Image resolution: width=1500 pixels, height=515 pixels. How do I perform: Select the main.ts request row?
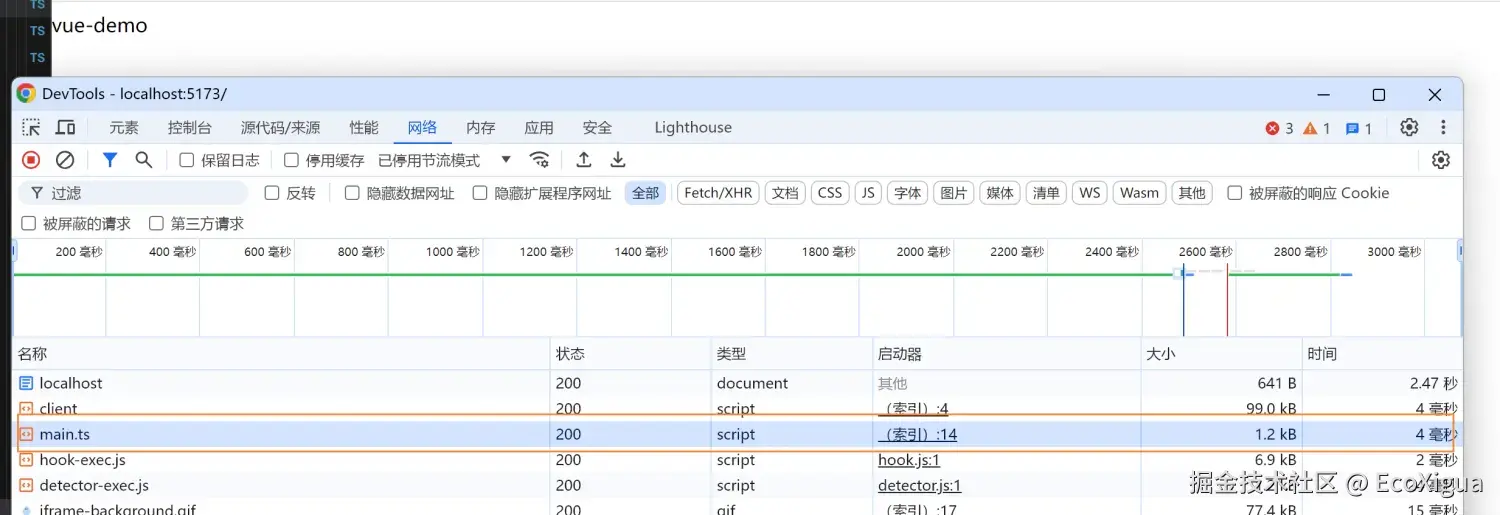pos(737,434)
